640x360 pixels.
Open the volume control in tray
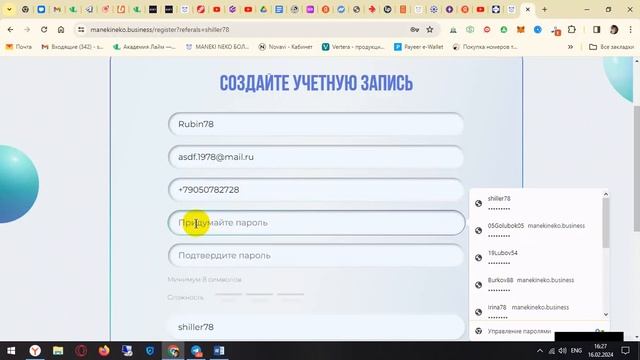pyautogui.click(x=562, y=351)
